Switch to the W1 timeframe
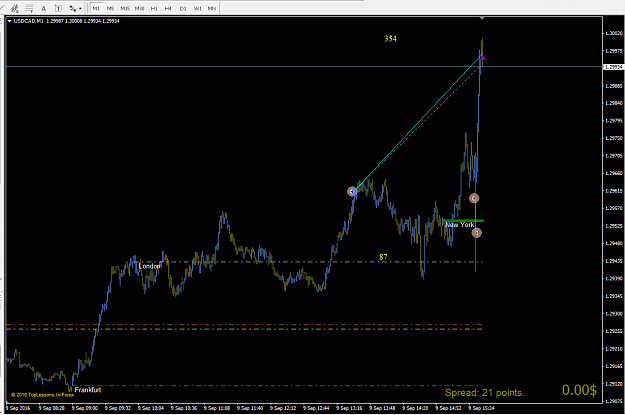625x415 pixels. [x=198, y=8]
